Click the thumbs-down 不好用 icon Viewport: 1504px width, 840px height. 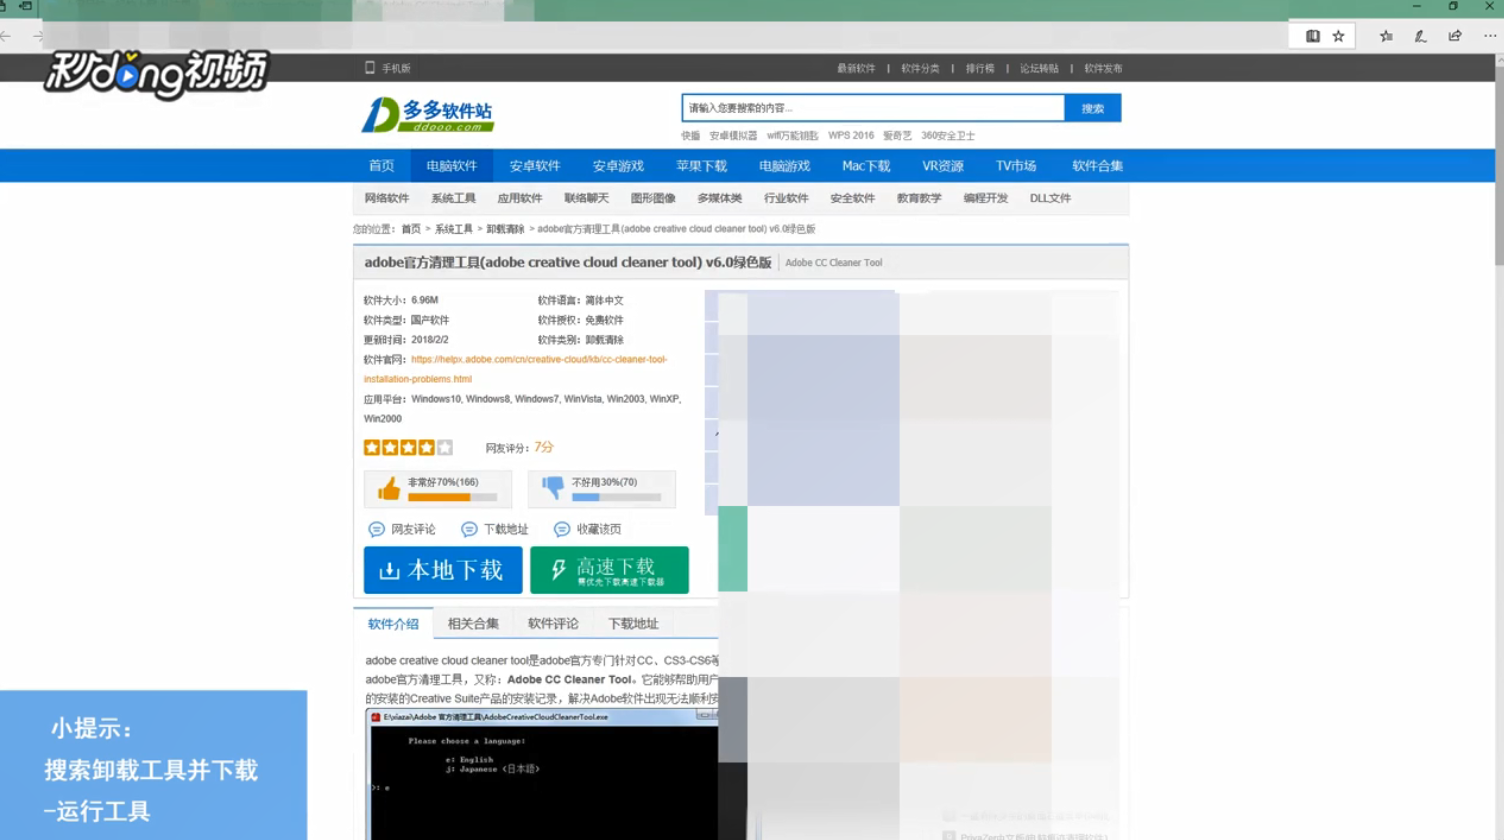553,489
